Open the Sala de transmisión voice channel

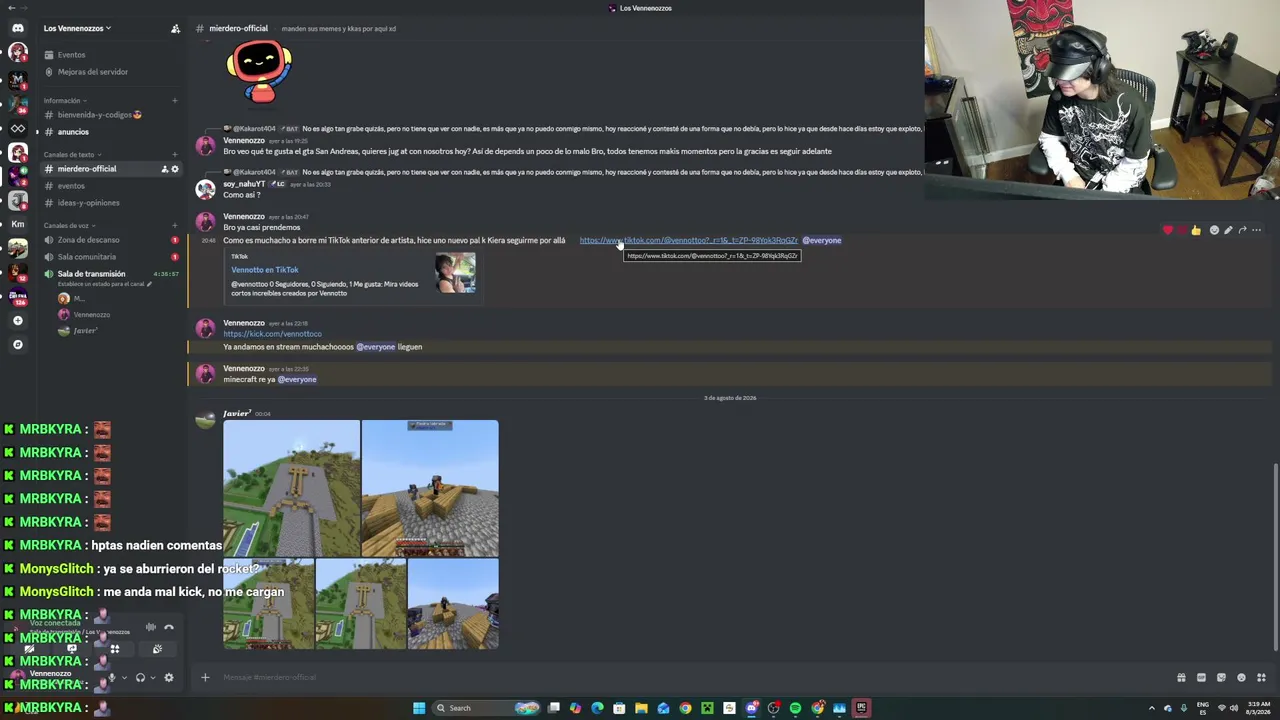click(x=85, y=274)
